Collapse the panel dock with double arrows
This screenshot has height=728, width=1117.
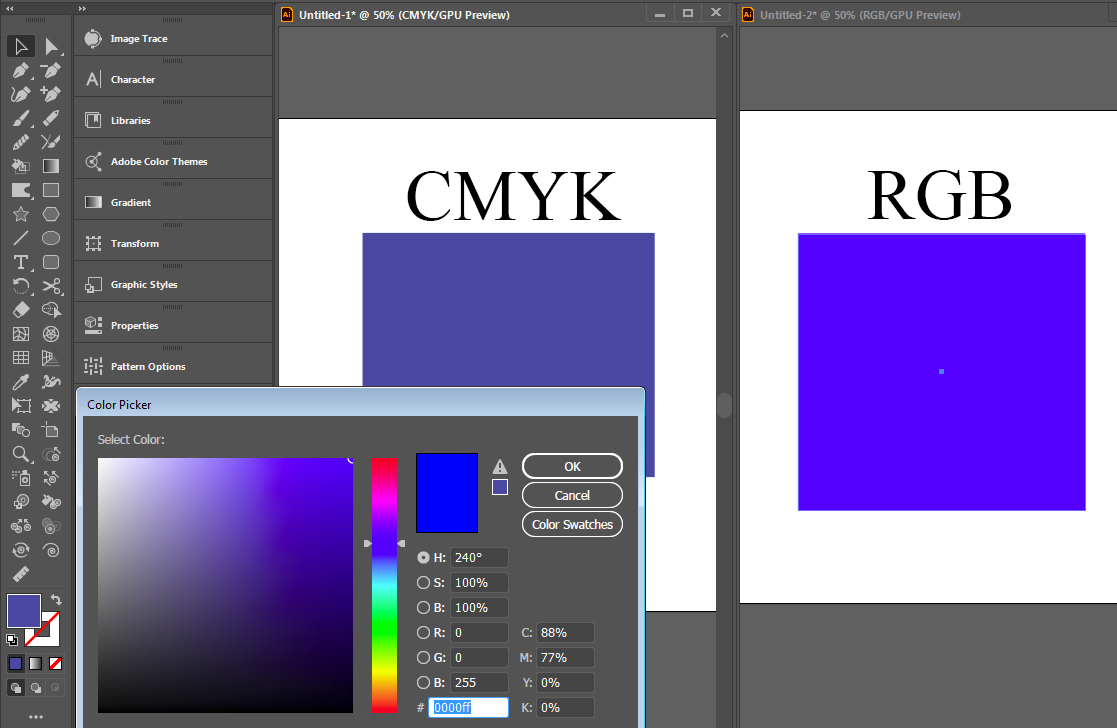click(x=83, y=8)
